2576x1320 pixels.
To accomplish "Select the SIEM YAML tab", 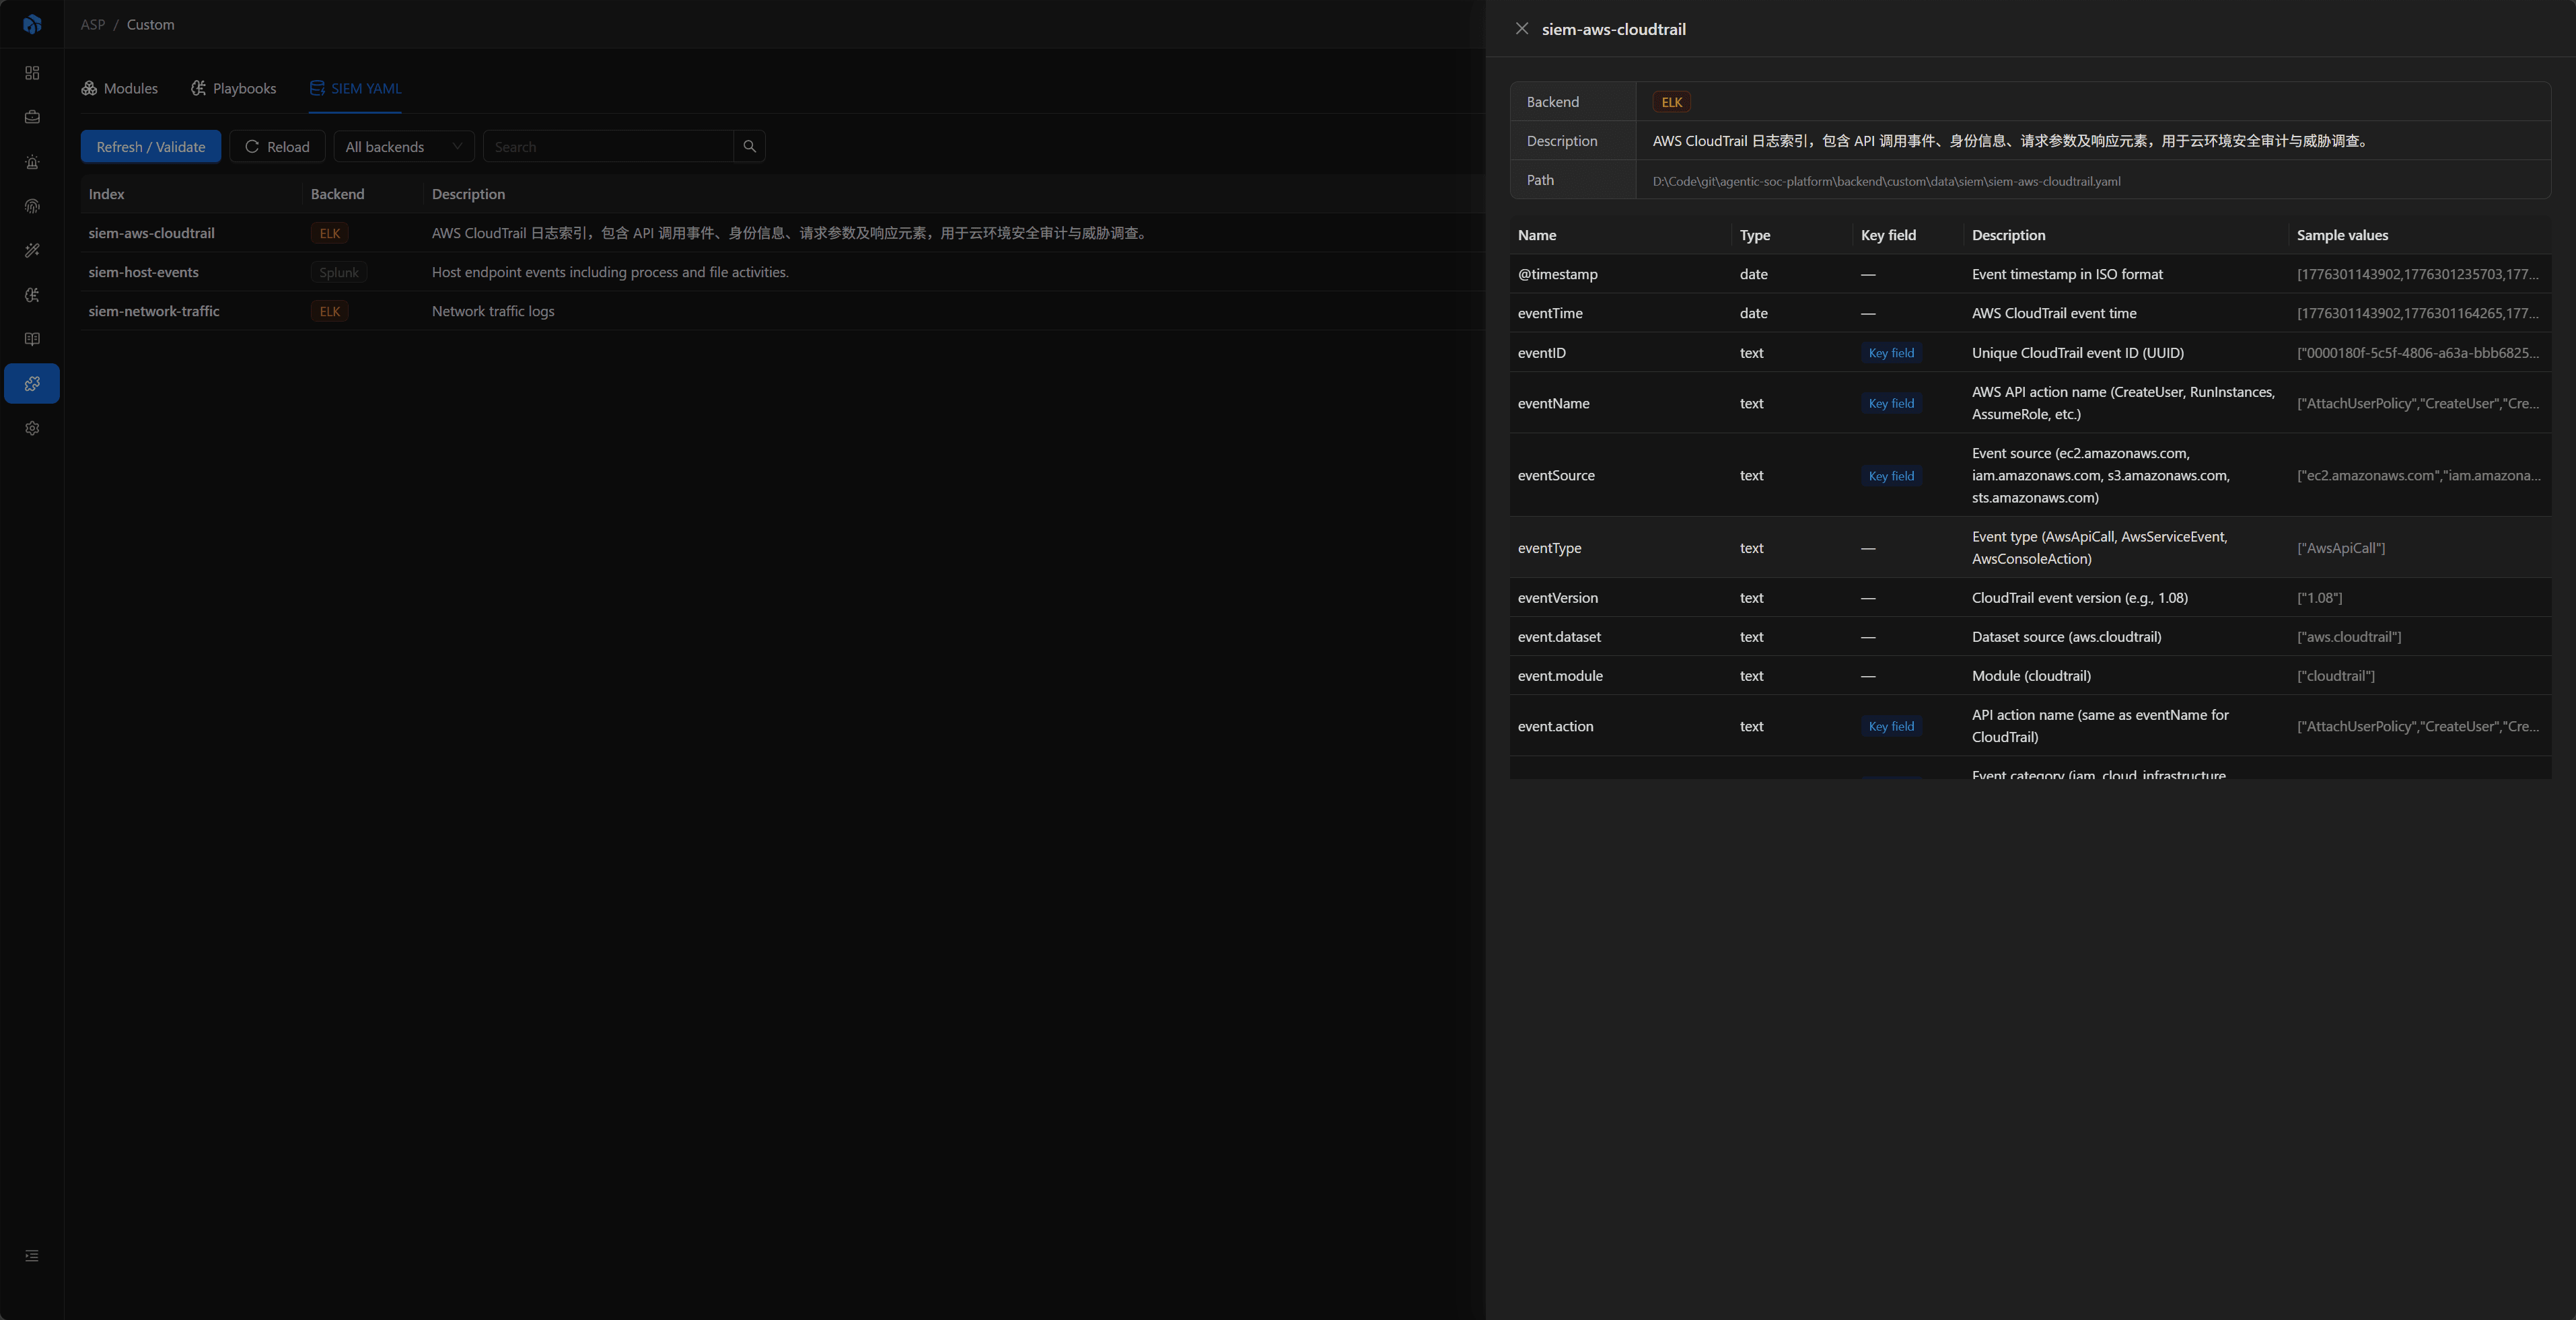I will coord(355,88).
